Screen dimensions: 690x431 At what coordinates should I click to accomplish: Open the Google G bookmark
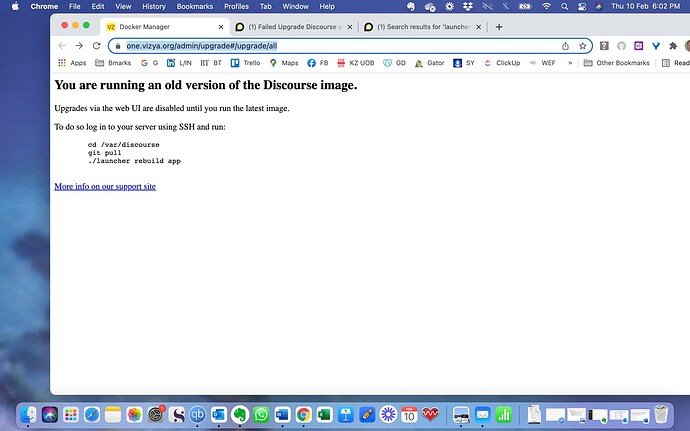[149, 63]
